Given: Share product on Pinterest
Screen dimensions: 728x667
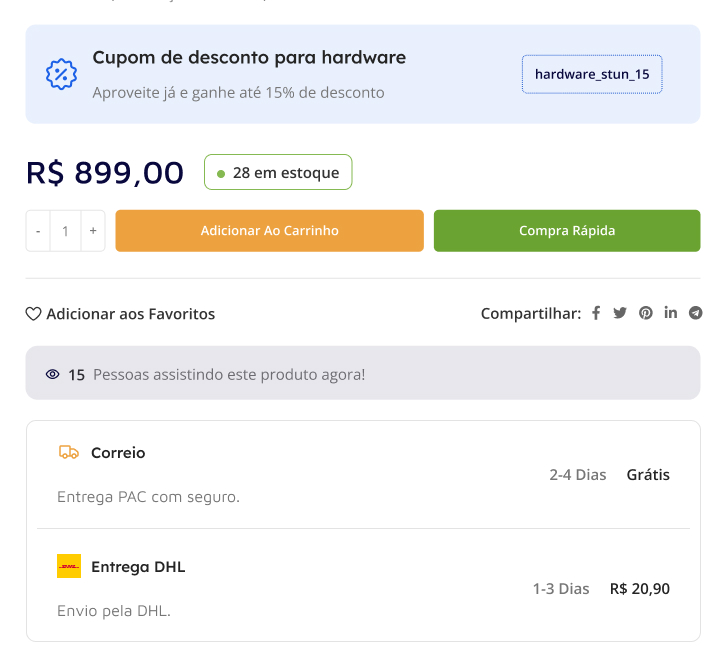Looking at the screenshot, I should (x=646, y=313).
